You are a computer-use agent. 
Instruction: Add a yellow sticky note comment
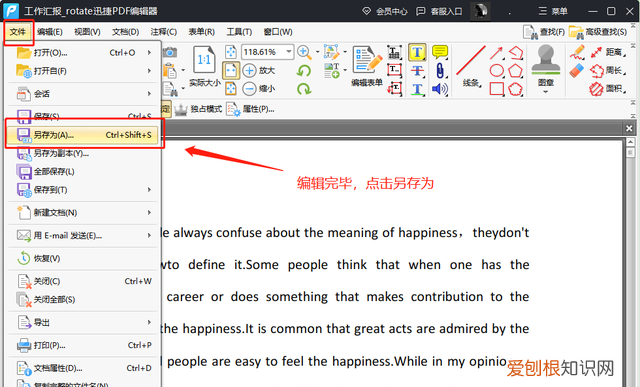(440, 52)
